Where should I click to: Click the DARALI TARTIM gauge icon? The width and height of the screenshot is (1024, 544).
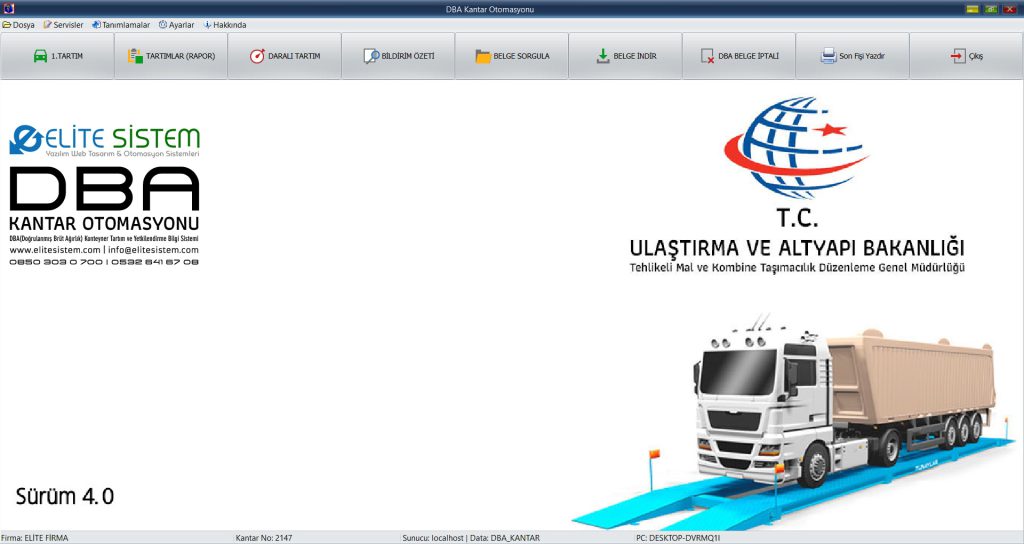pos(257,56)
